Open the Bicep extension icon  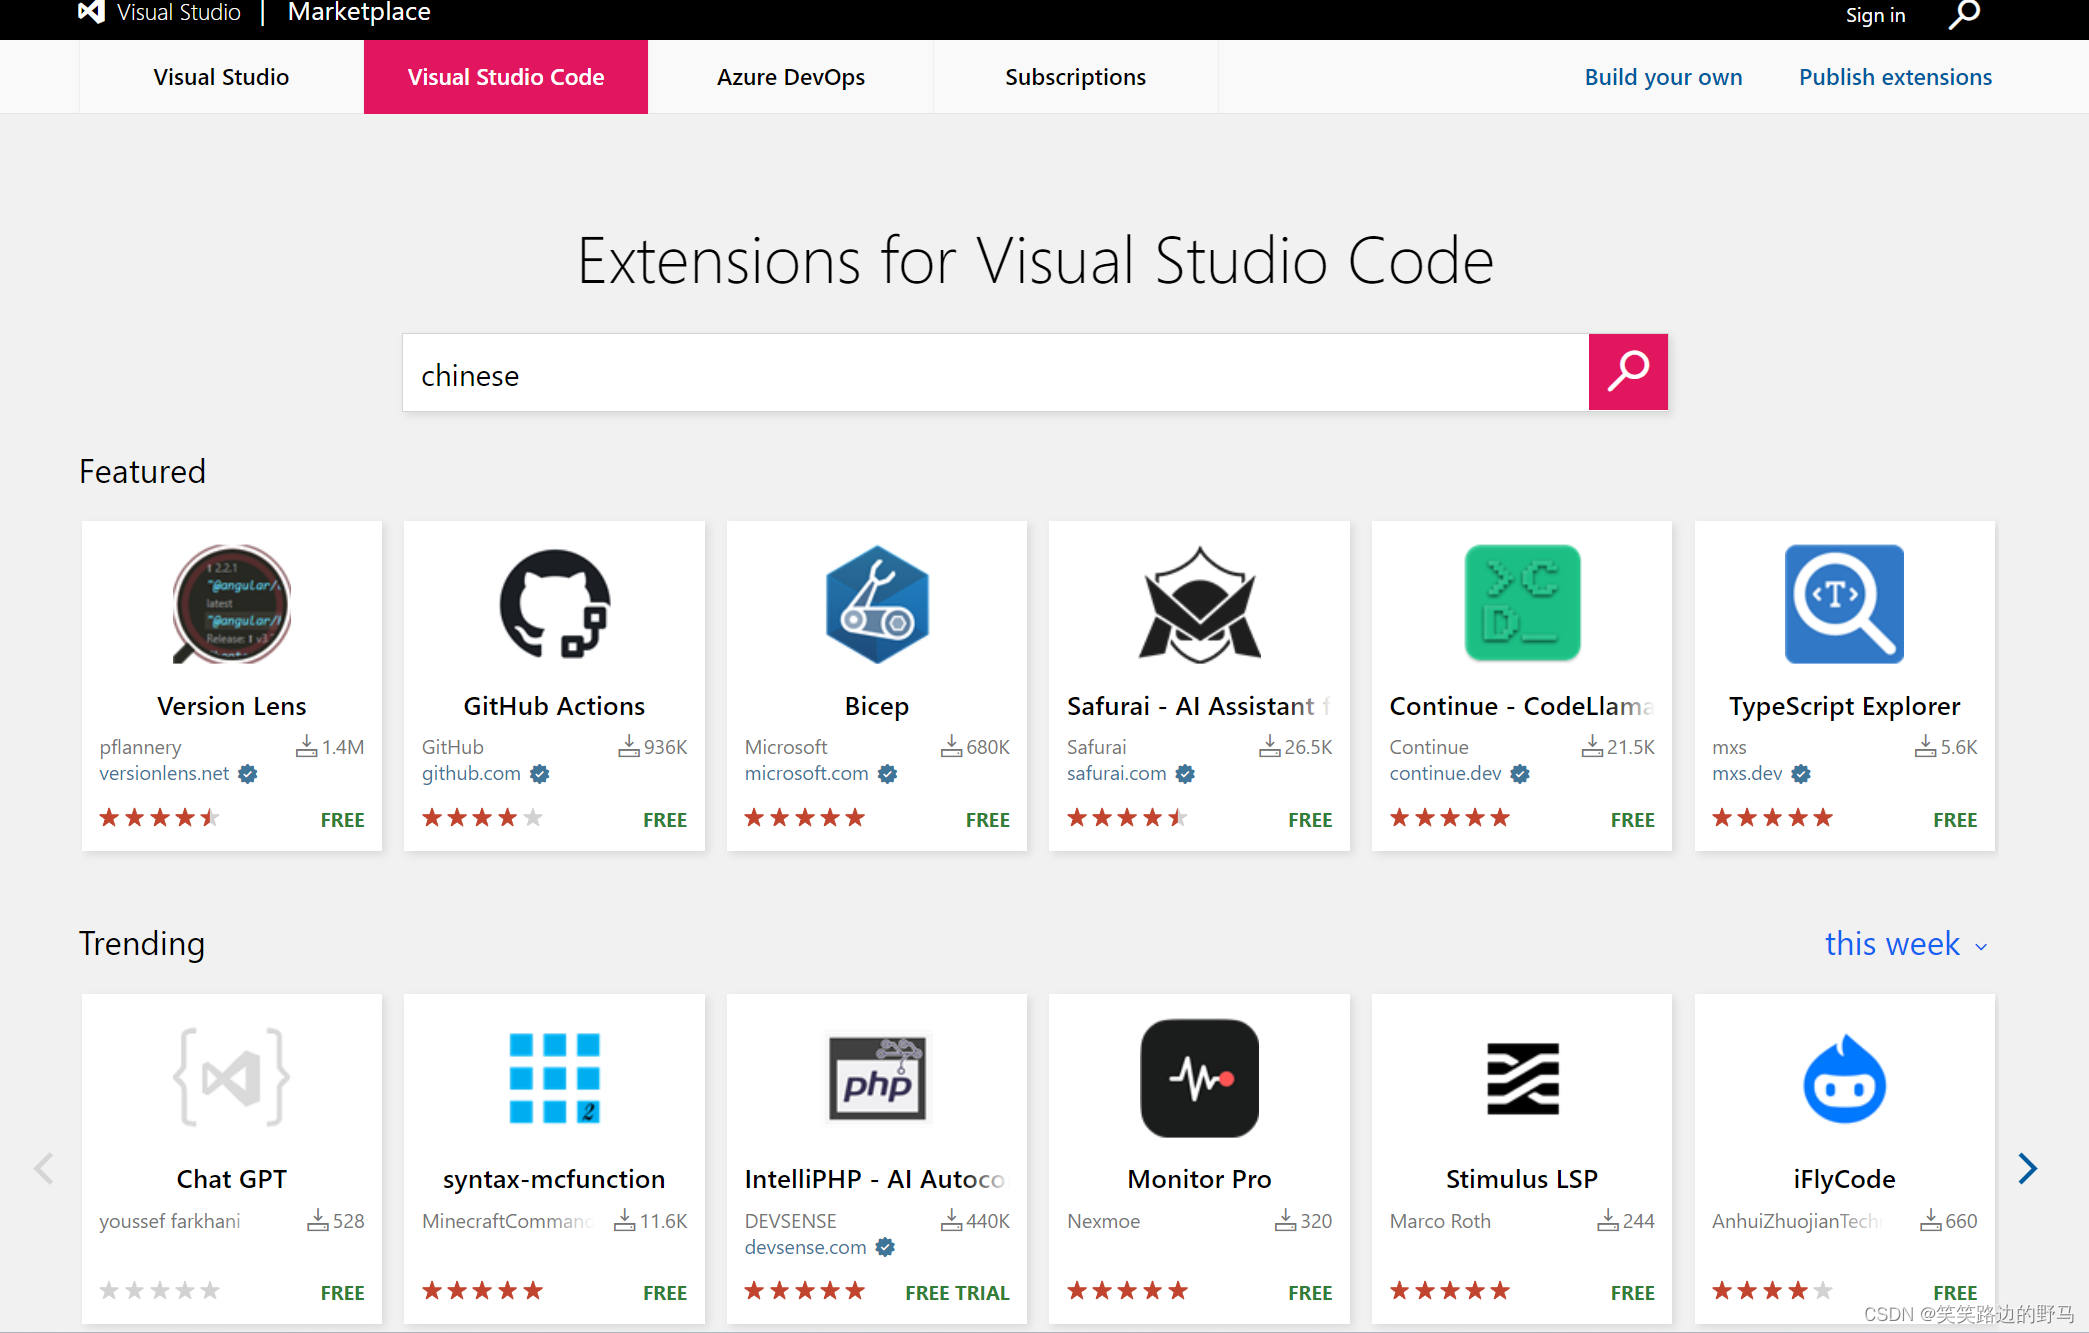tap(876, 604)
